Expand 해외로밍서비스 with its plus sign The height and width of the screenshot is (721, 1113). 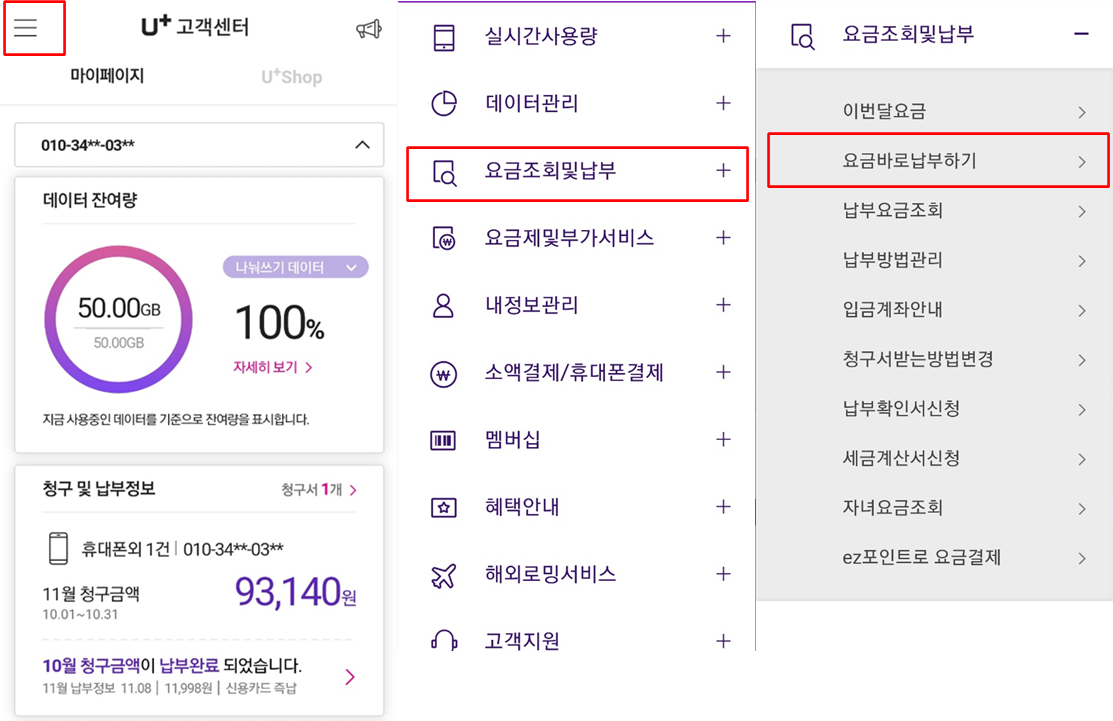coord(723,573)
